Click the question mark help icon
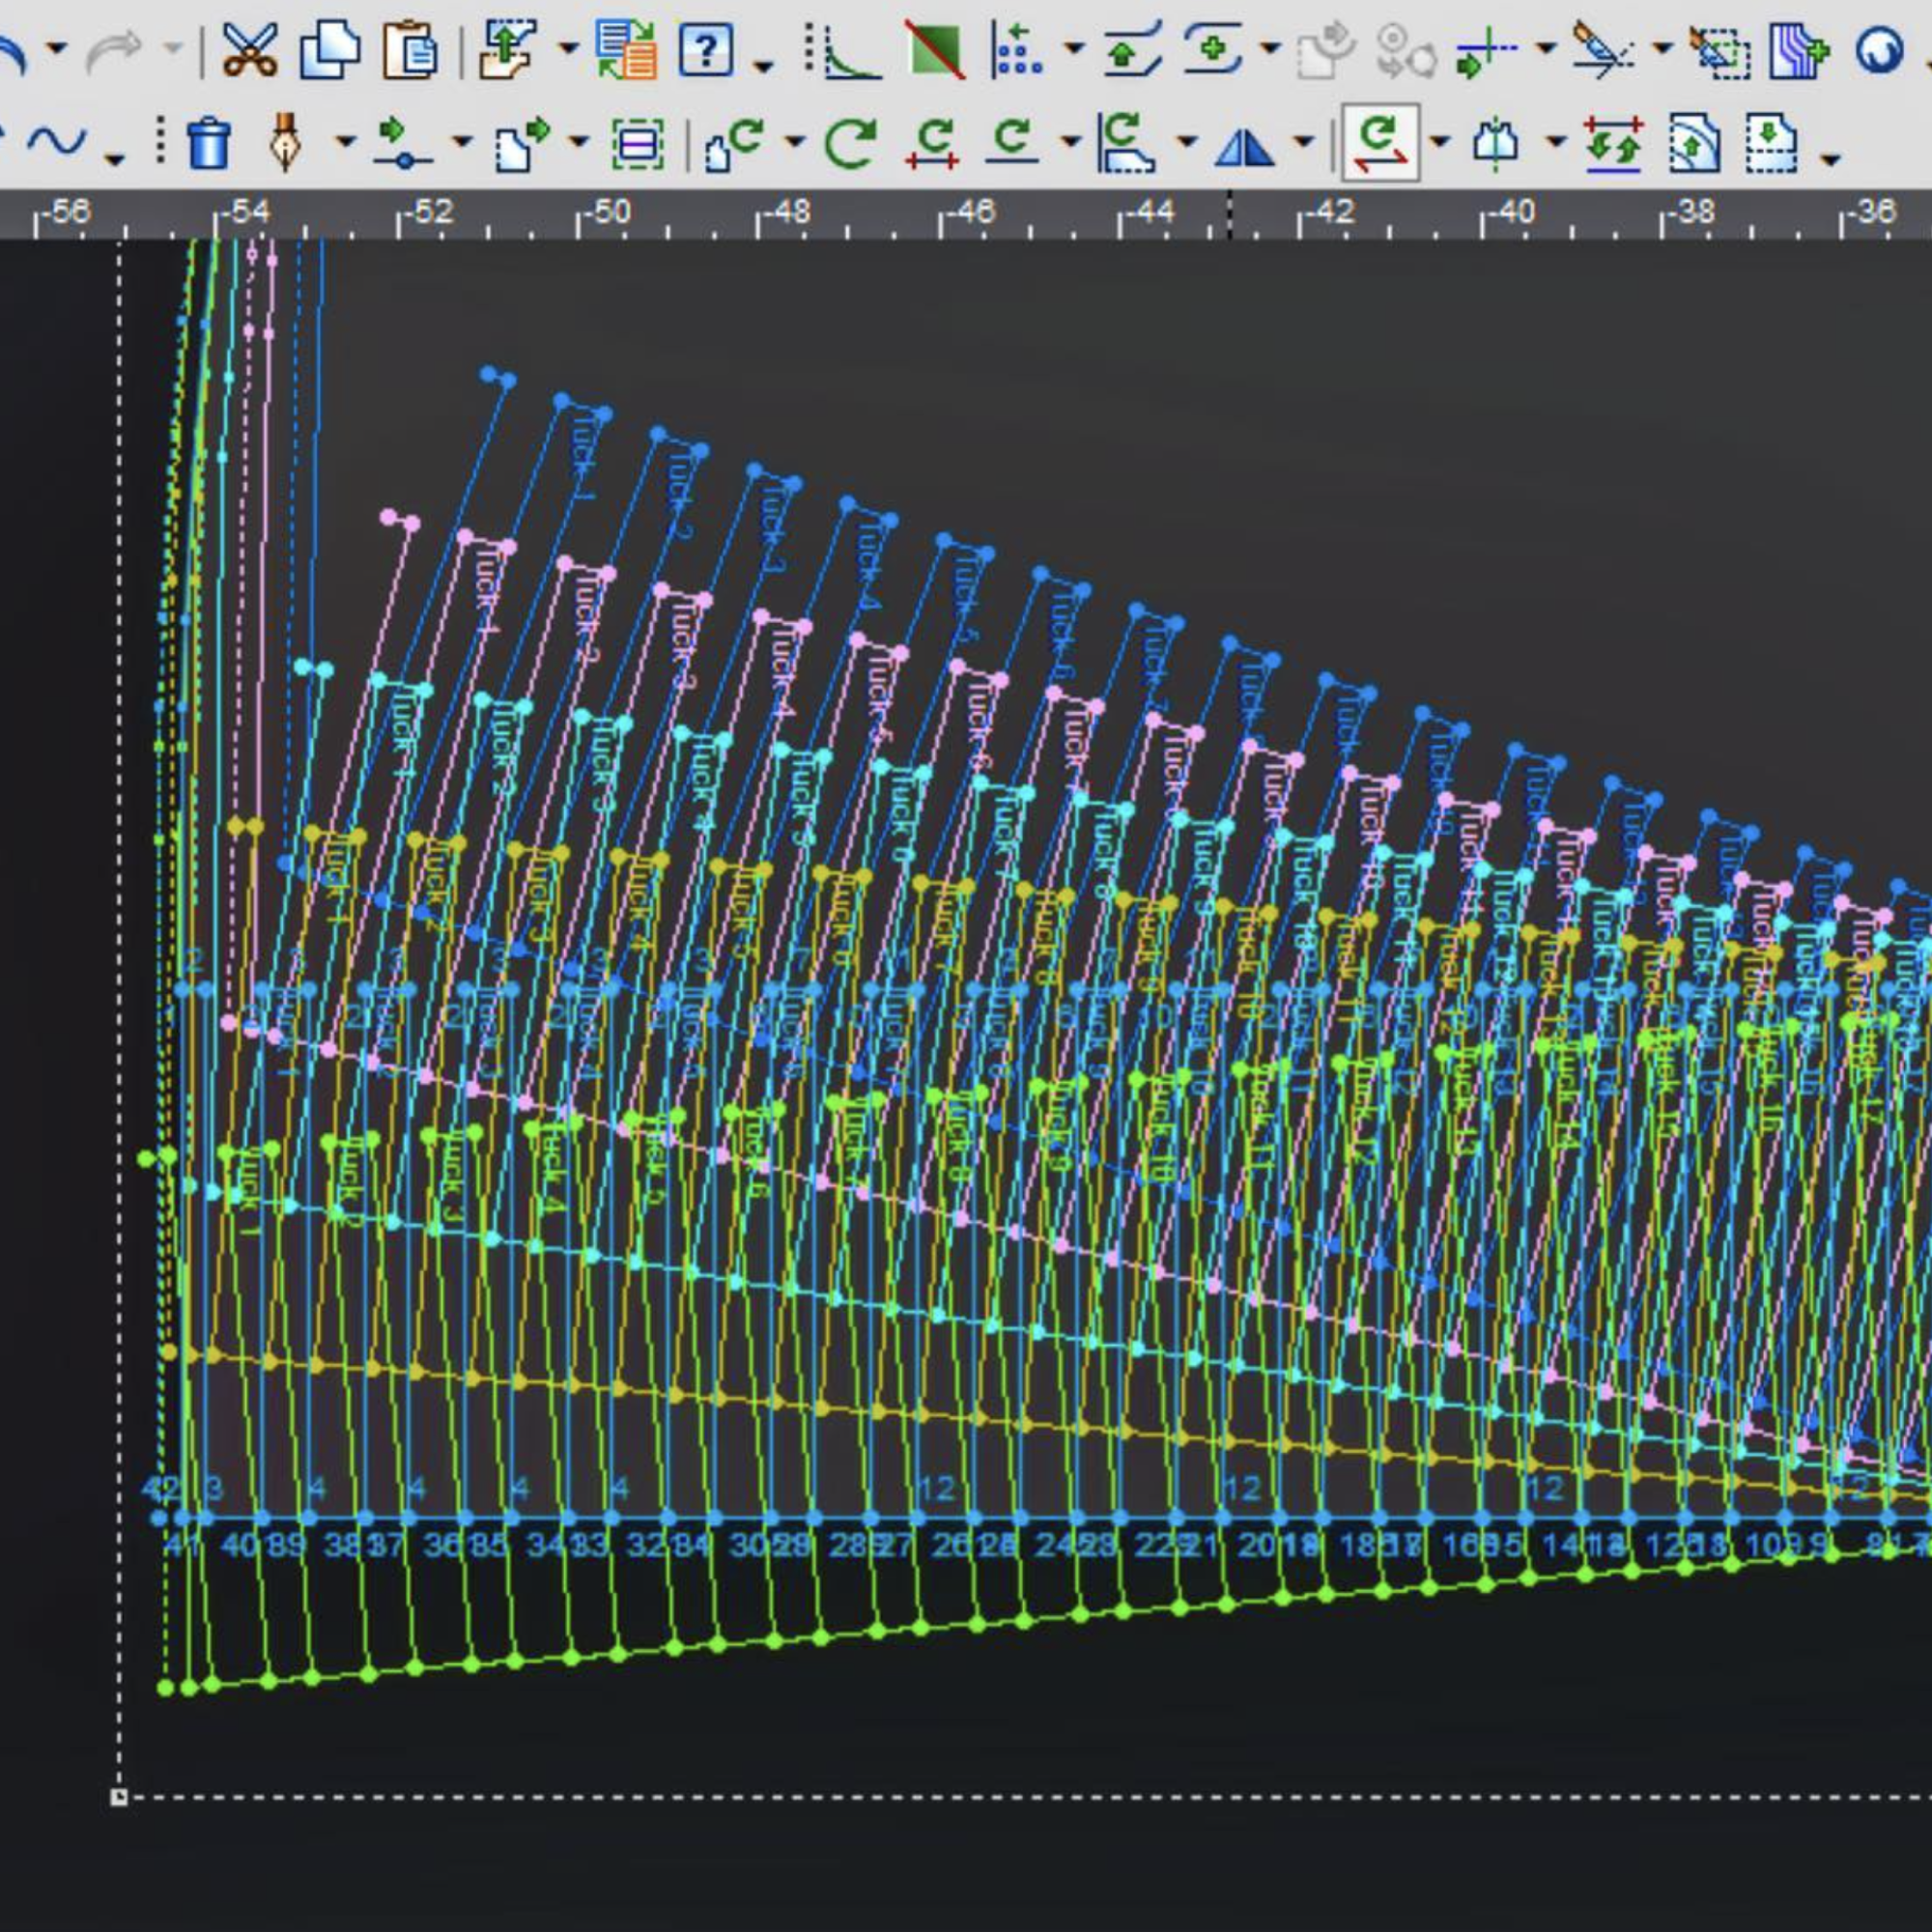 705,50
